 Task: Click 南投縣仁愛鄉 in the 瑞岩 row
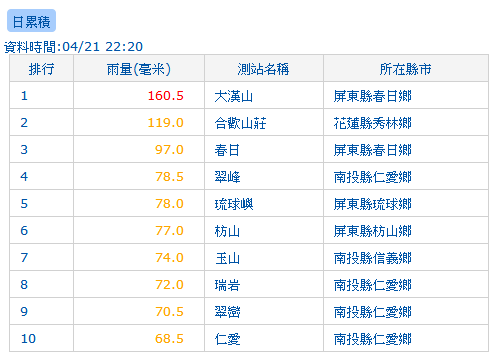click(x=373, y=285)
